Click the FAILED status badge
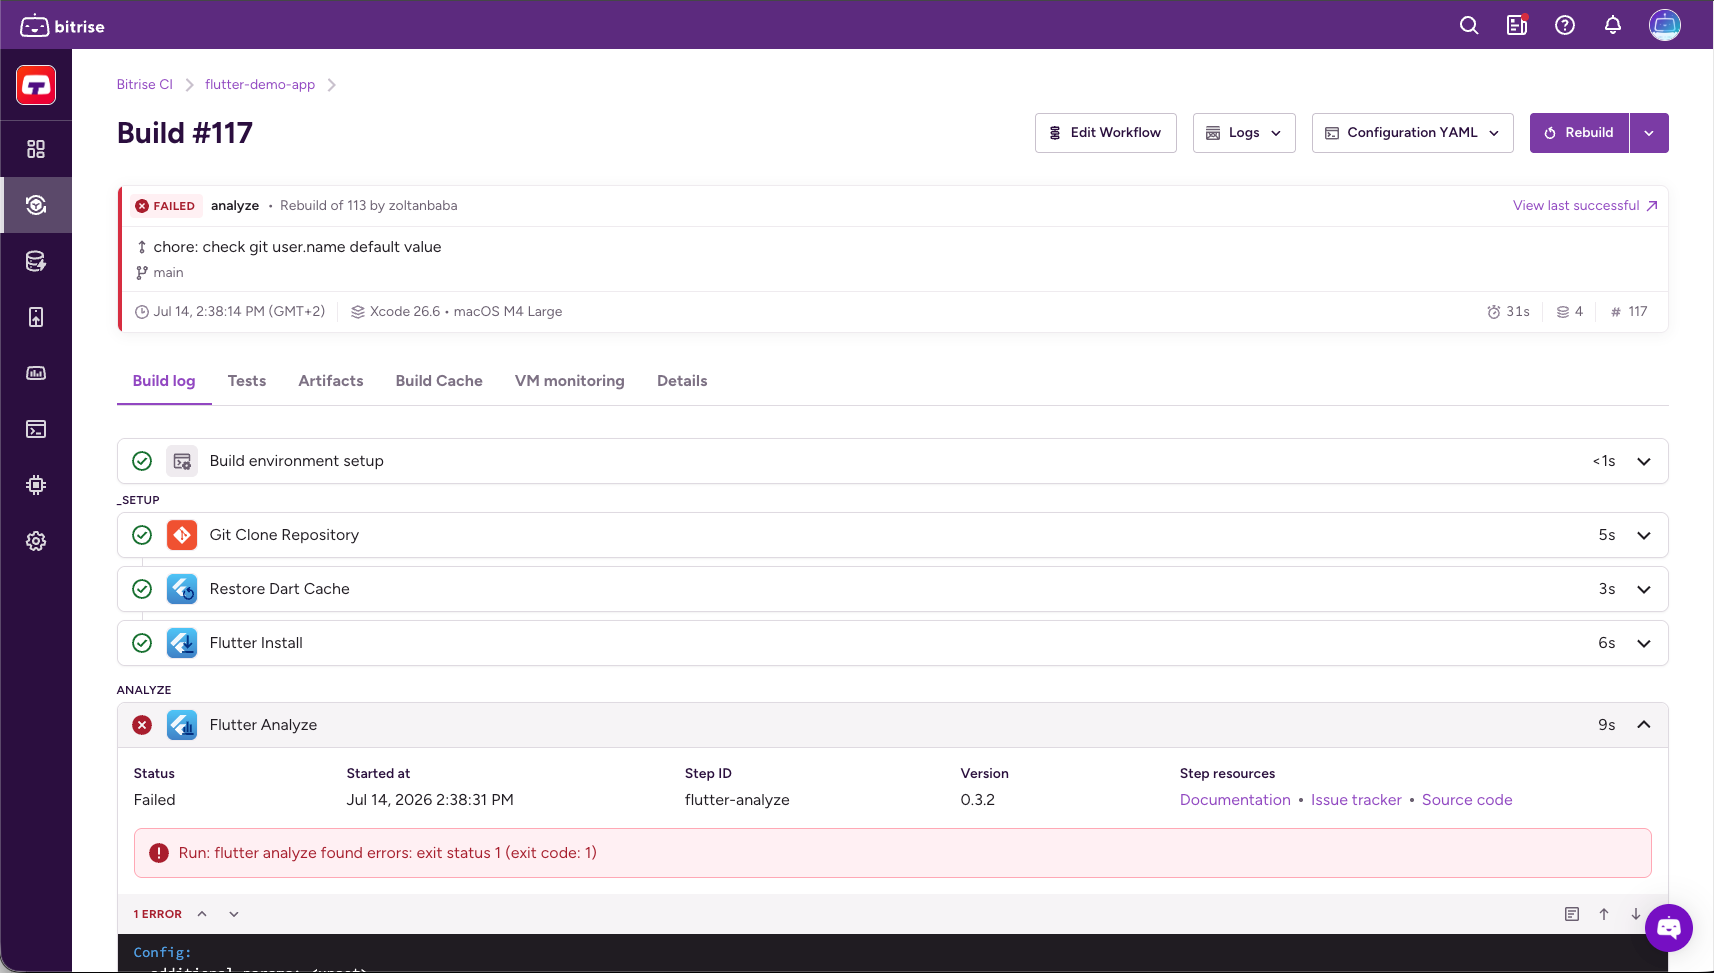1714x973 pixels. (166, 206)
